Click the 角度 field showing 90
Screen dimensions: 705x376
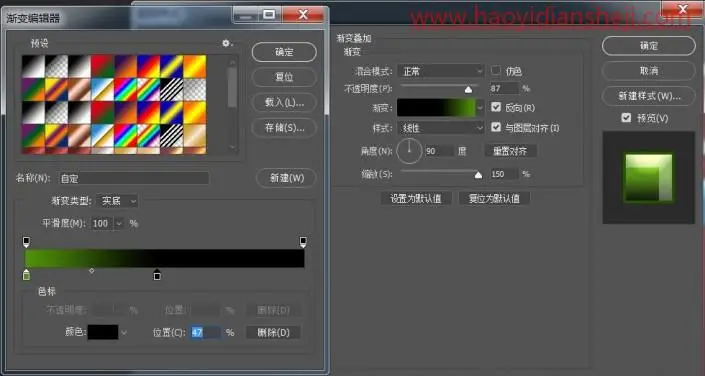tap(439, 151)
